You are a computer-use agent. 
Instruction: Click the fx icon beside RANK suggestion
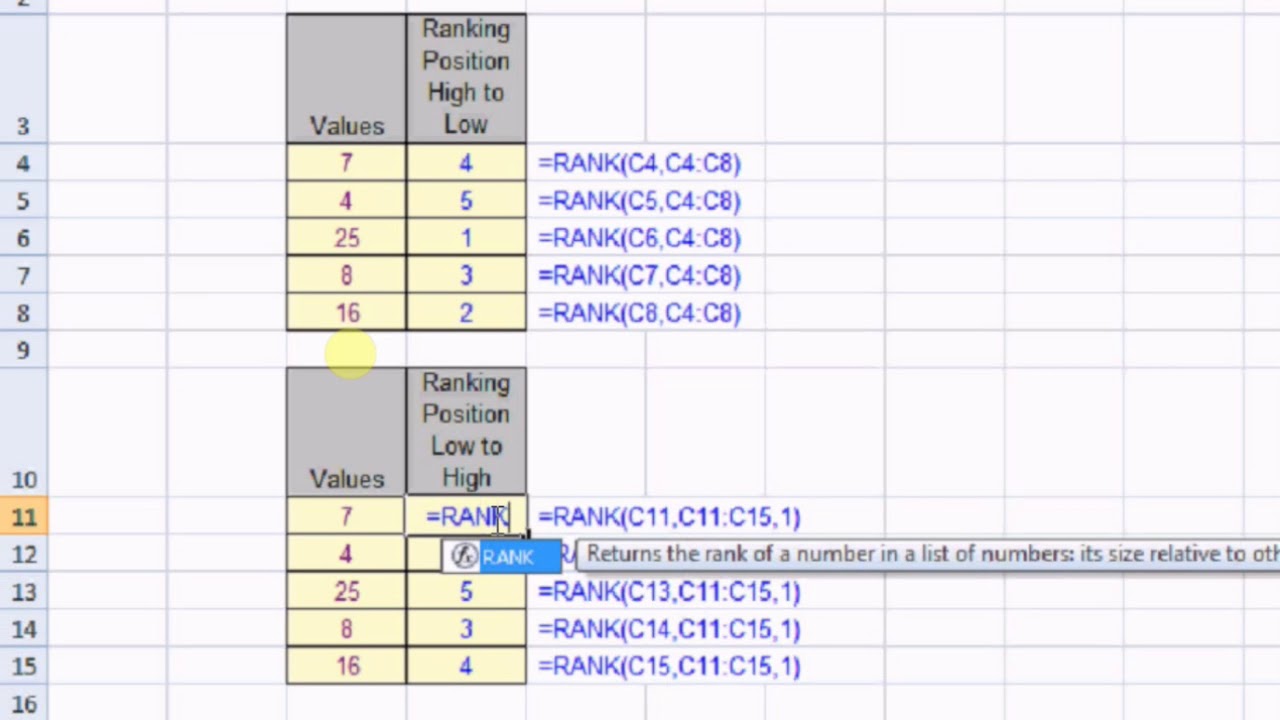click(x=463, y=557)
